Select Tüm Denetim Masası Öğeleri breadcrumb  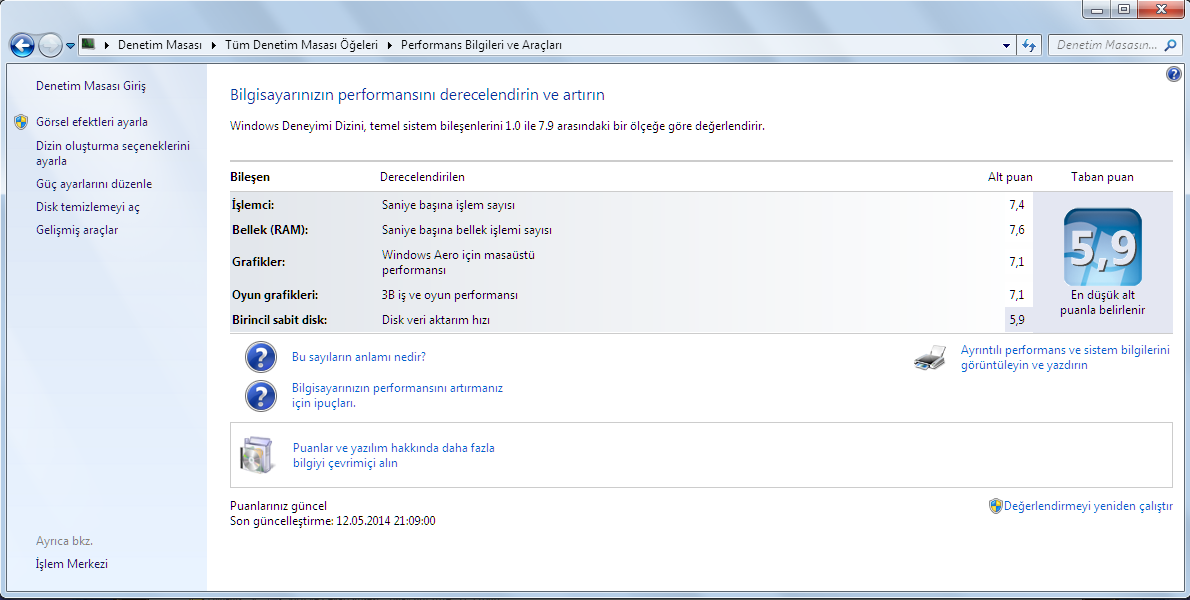[301, 46]
